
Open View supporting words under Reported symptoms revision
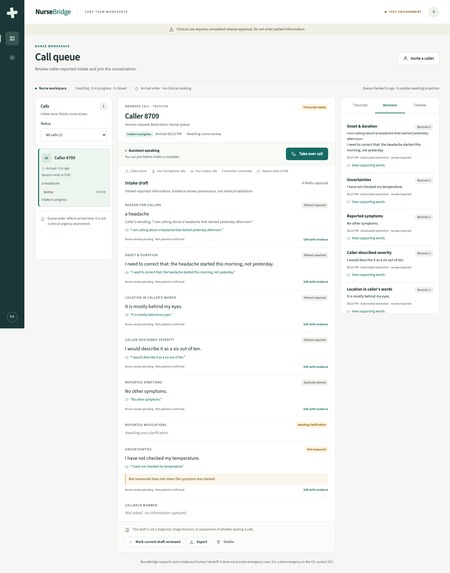[366, 238]
